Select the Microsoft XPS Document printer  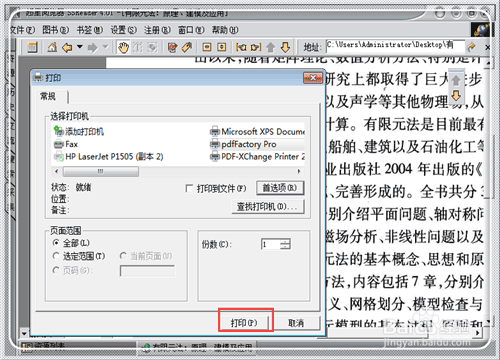click(x=257, y=132)
